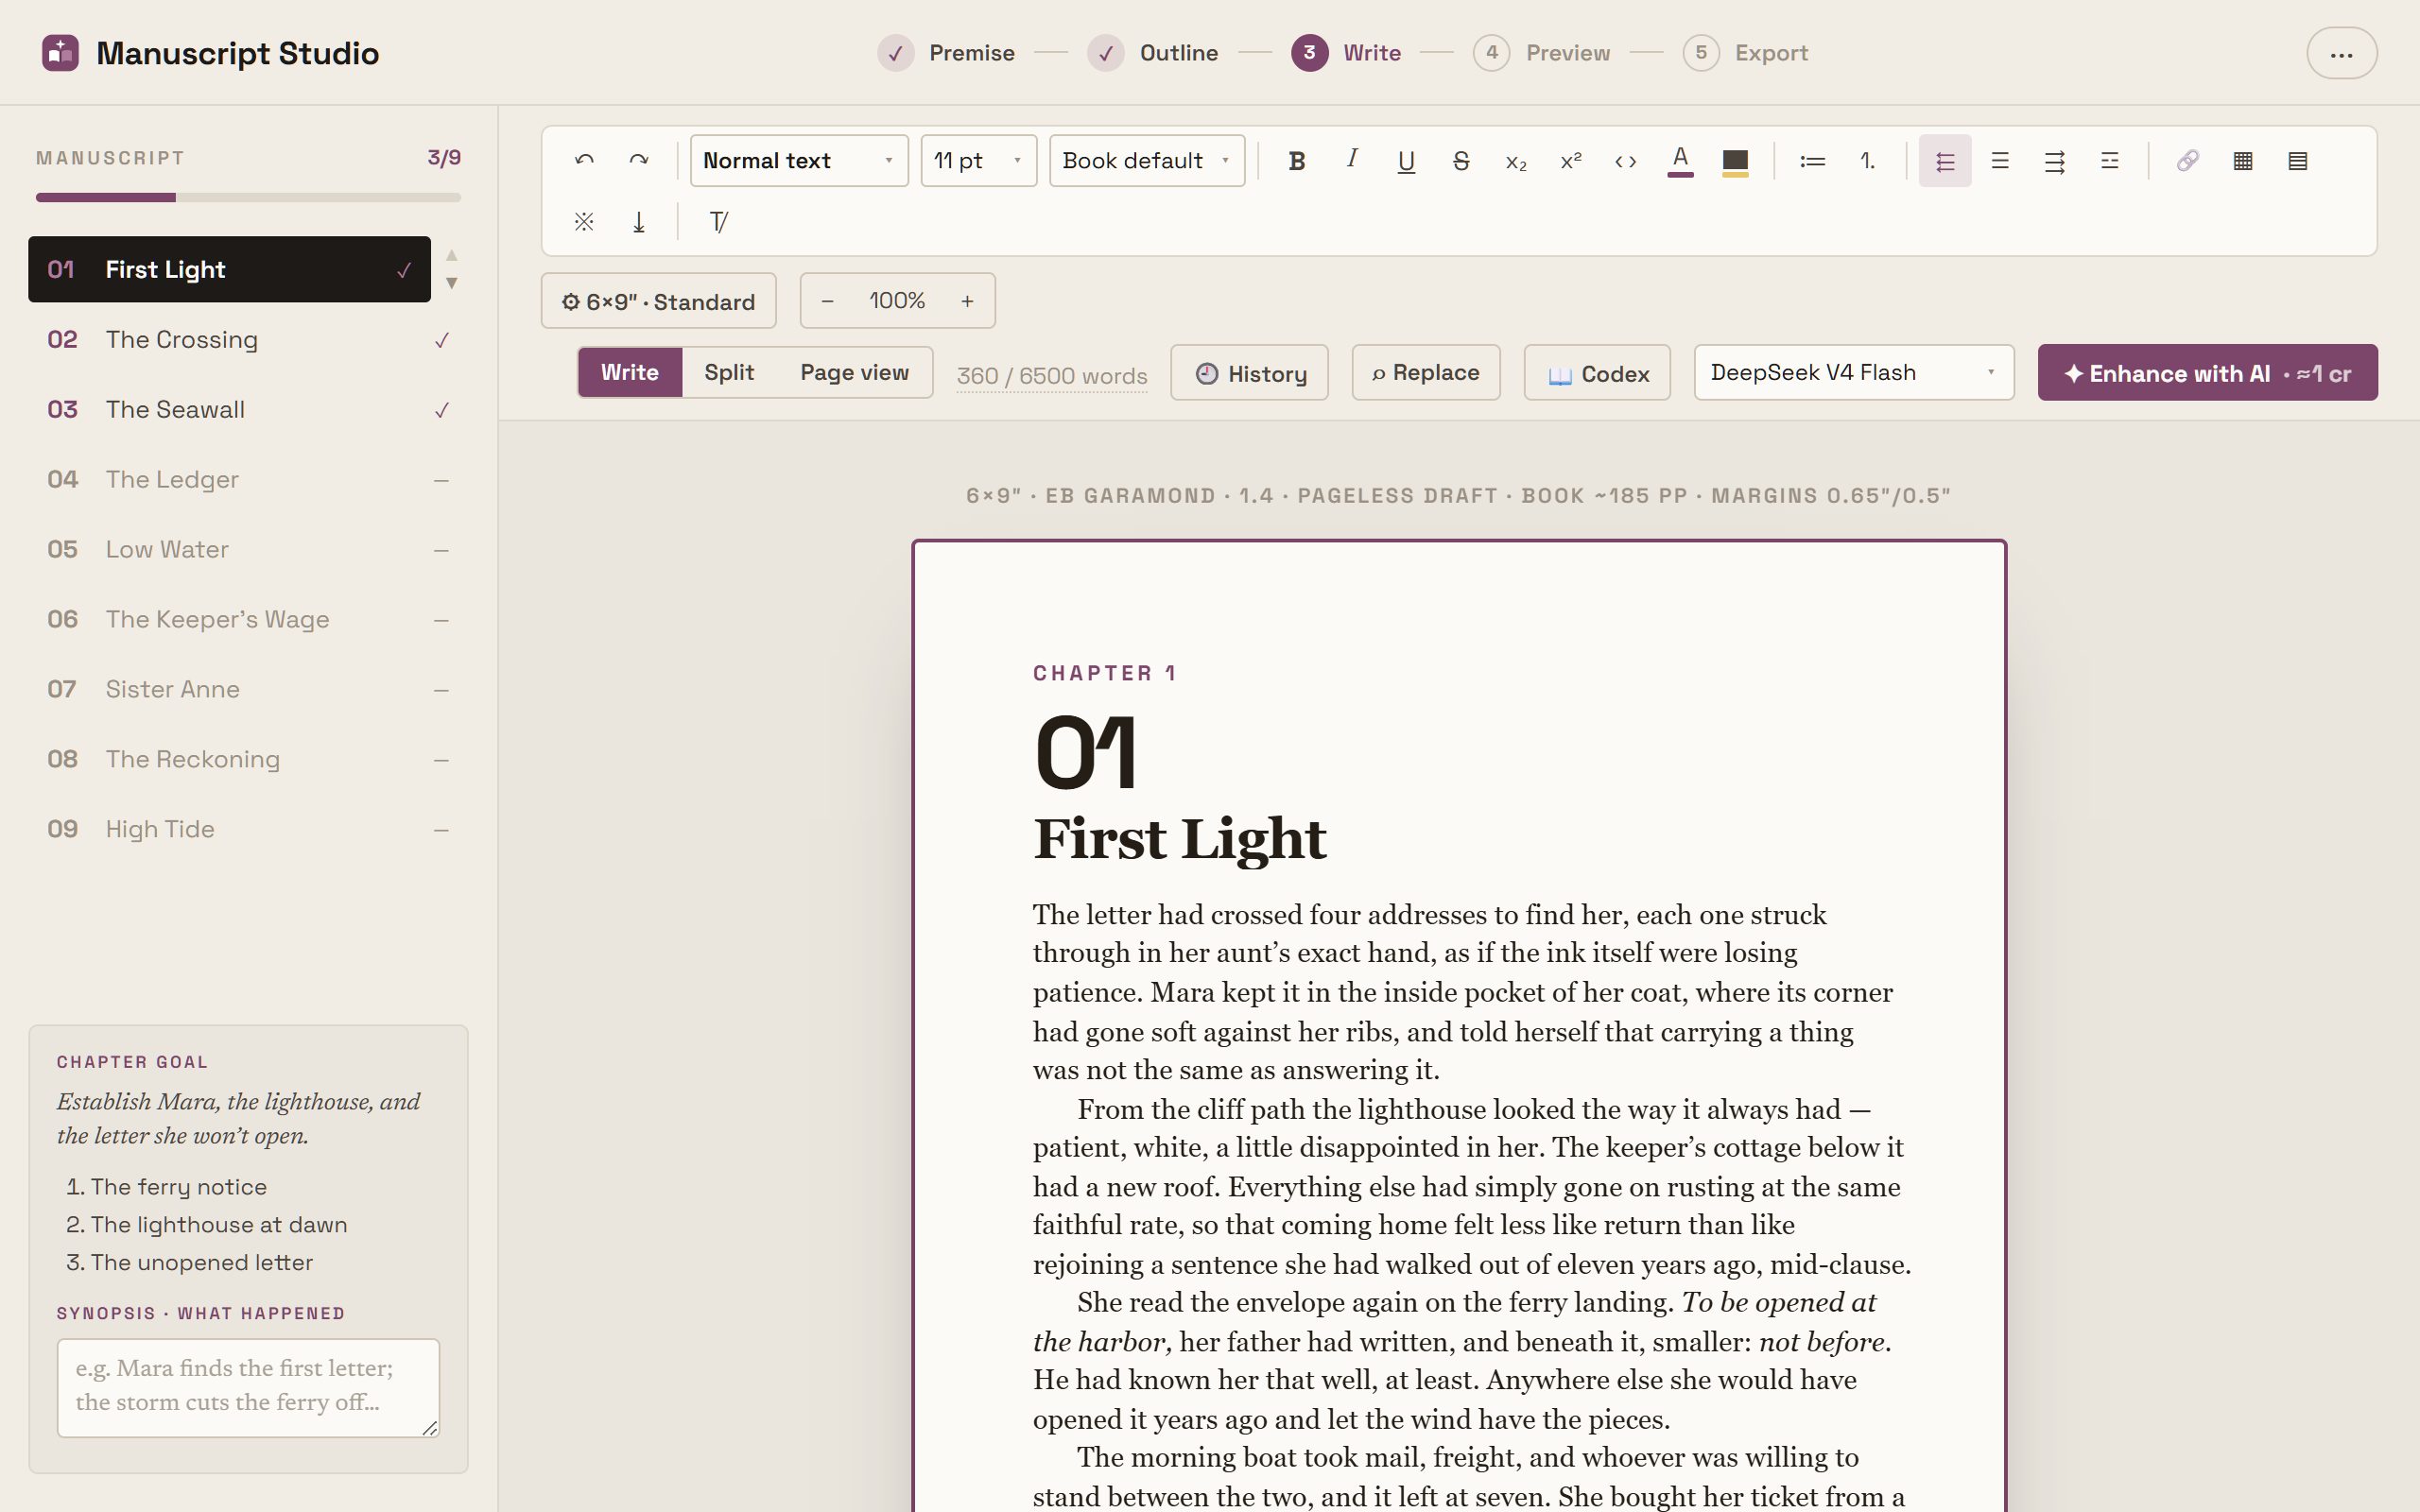Toggle inline code formatting icon
This screenshot has width=2420, height=1512.
[1626, 160]
